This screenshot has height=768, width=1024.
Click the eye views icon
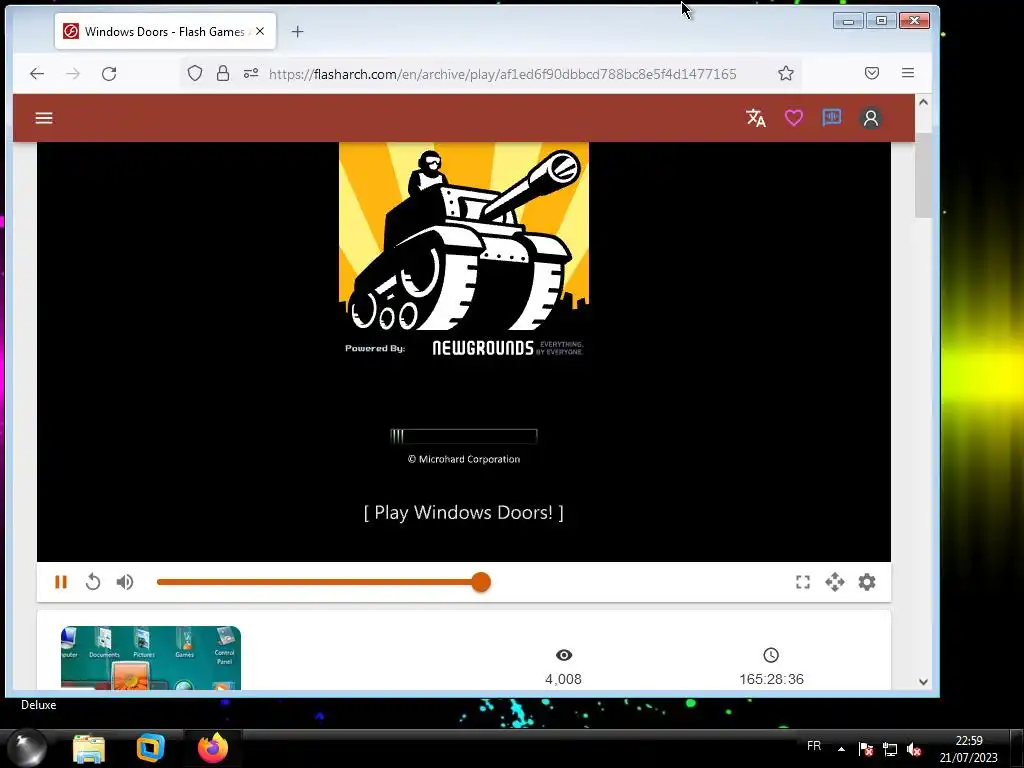click(x=564, y=655)
